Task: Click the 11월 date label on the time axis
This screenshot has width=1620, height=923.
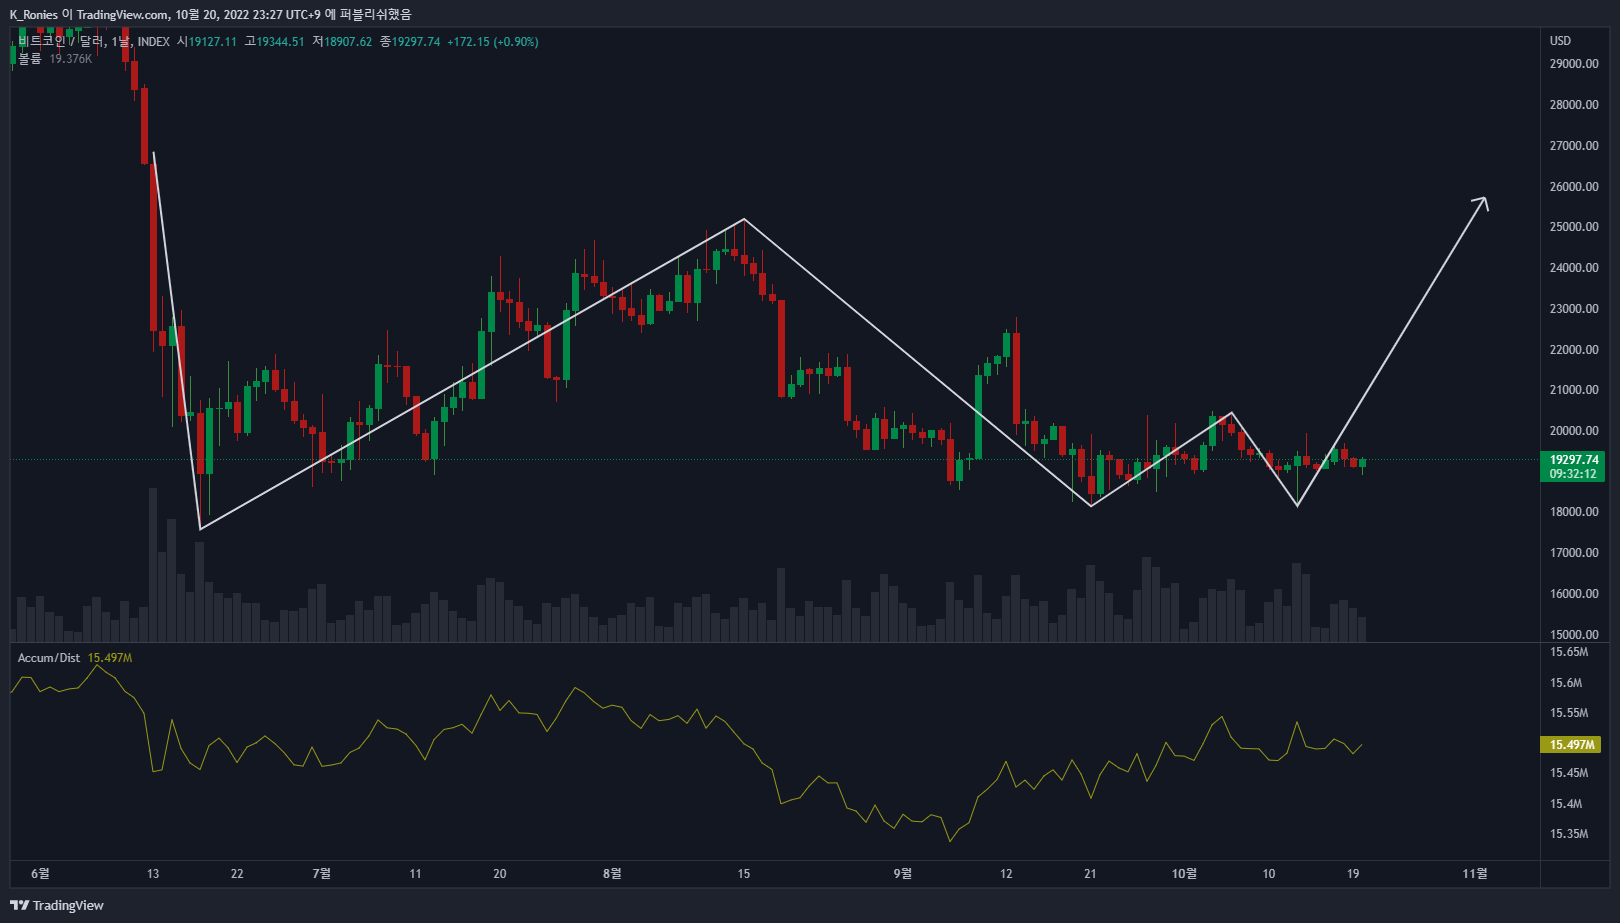Action: (x=1475, y=874)
